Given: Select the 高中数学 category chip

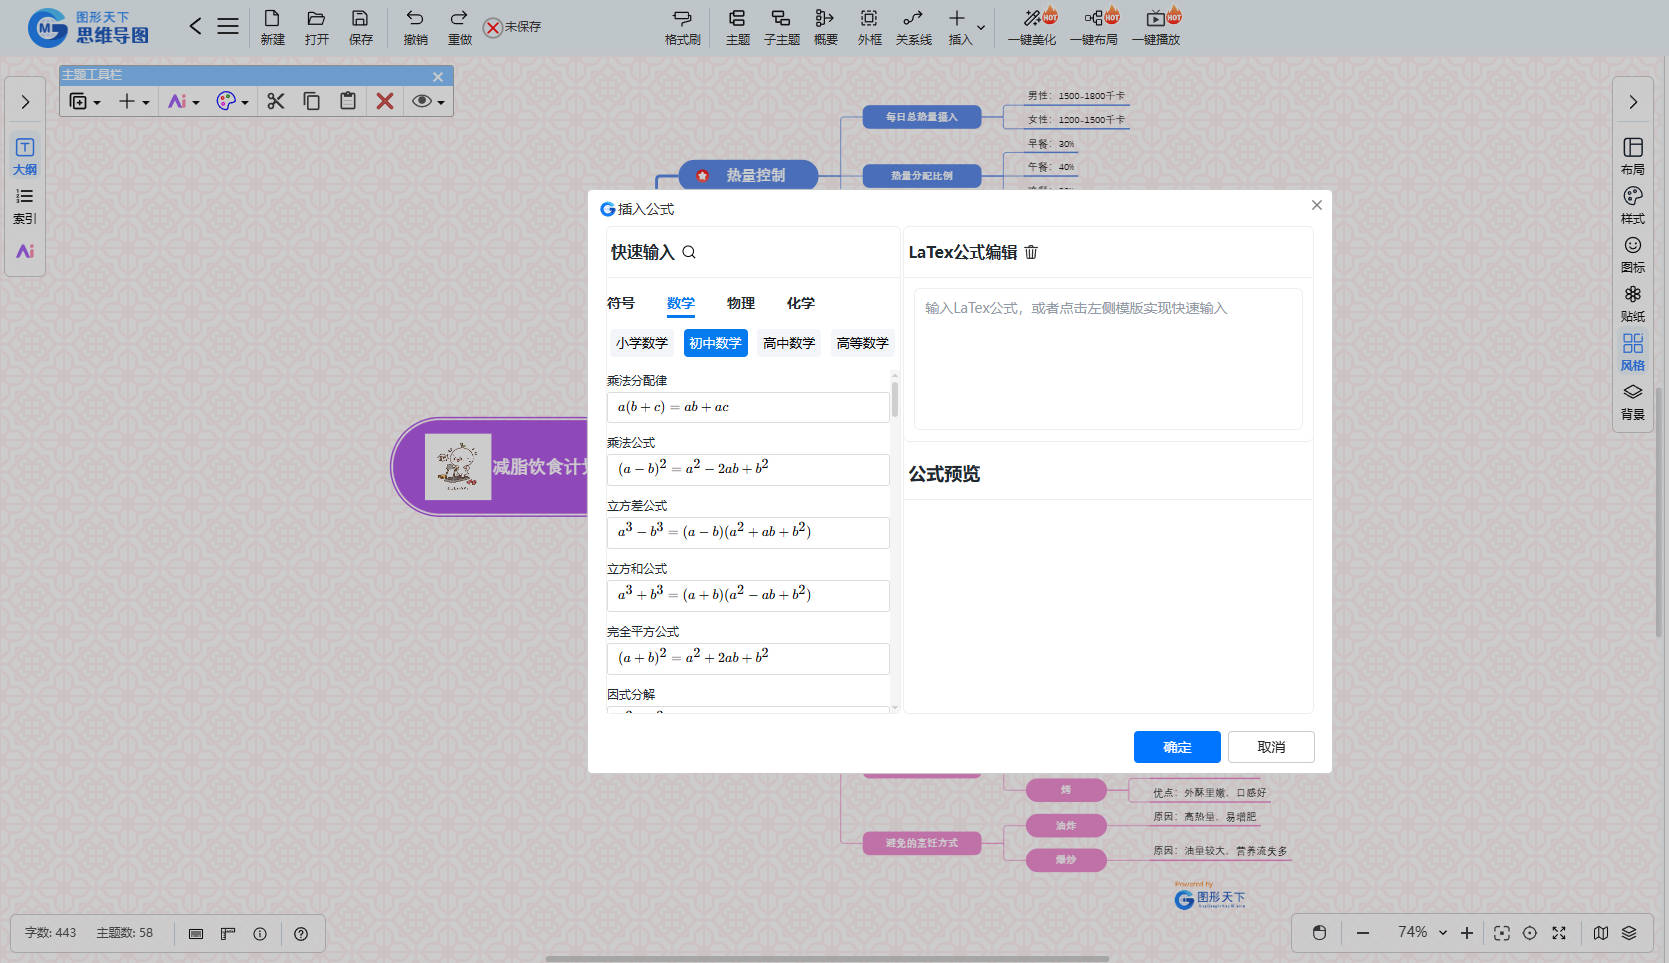Looking at the screenshot, I should pyautogui.click(x=788, y=343).
